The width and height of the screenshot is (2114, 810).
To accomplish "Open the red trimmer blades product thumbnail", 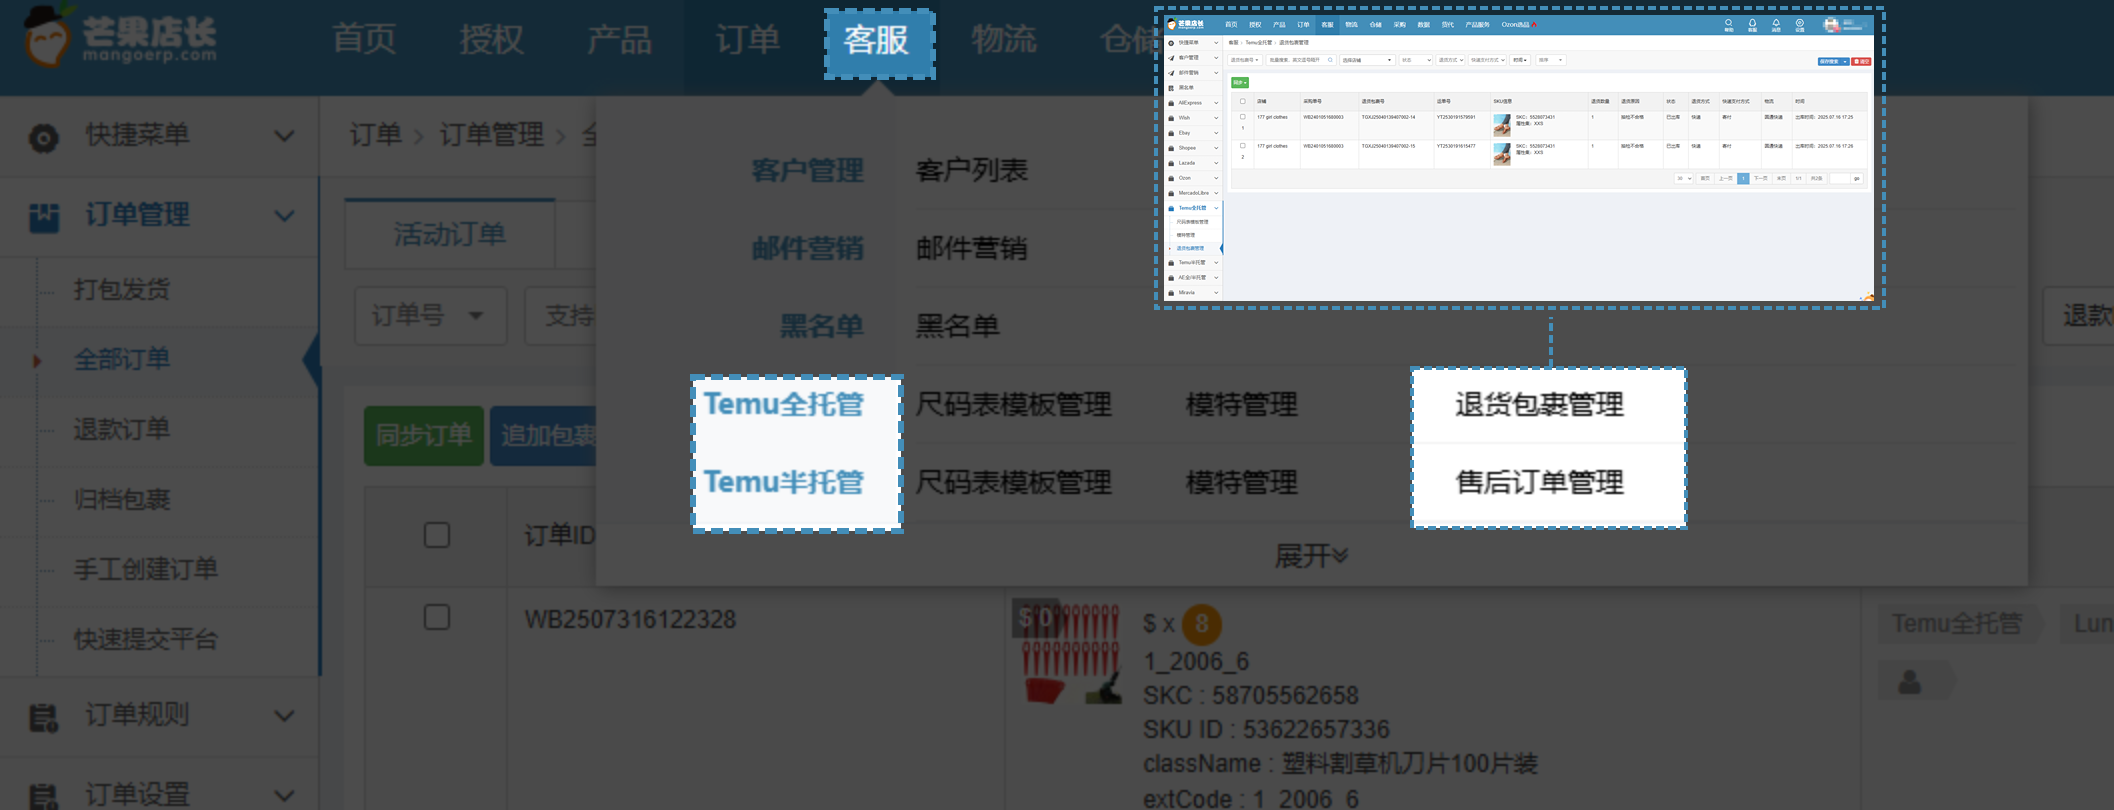I will (x=1070, y=653).
